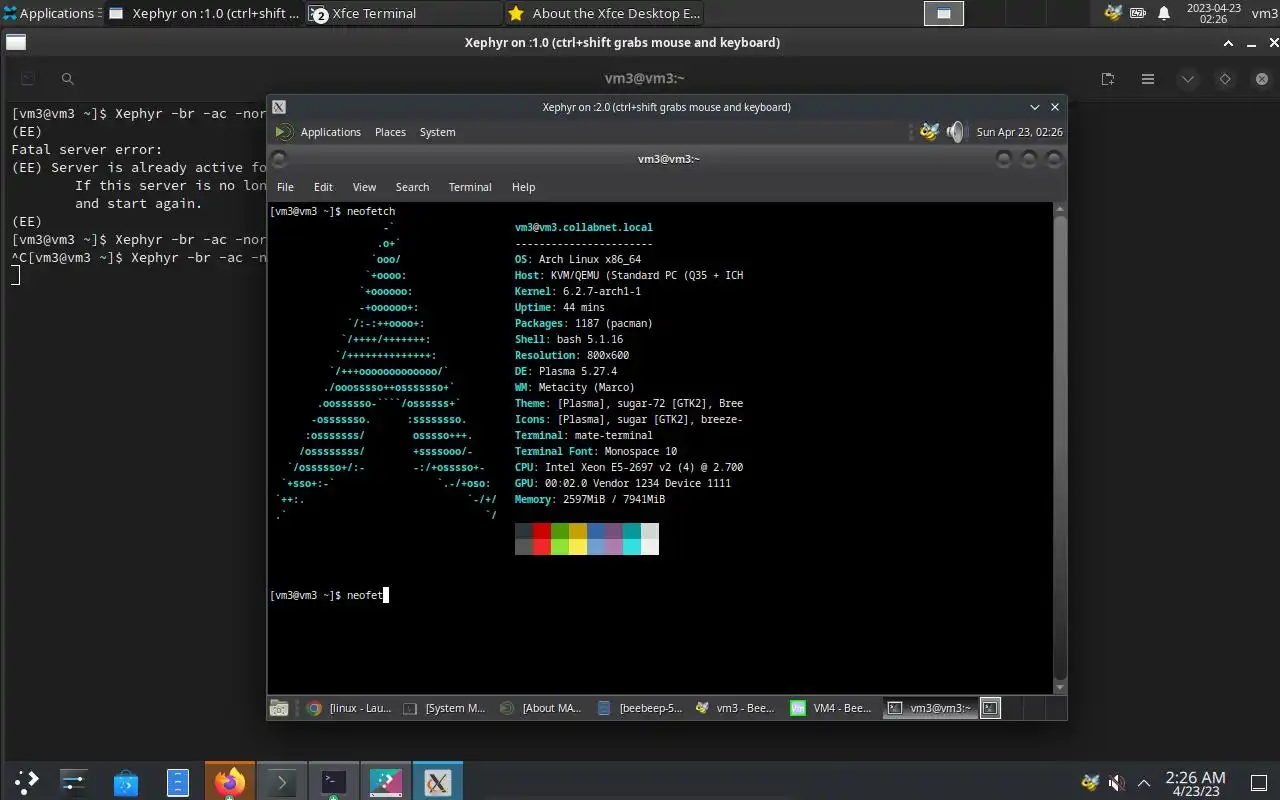Mute audio via the KDE tray volume icon
The height and width of the screenshot is (800, 1280).
tap(1117, 782)
